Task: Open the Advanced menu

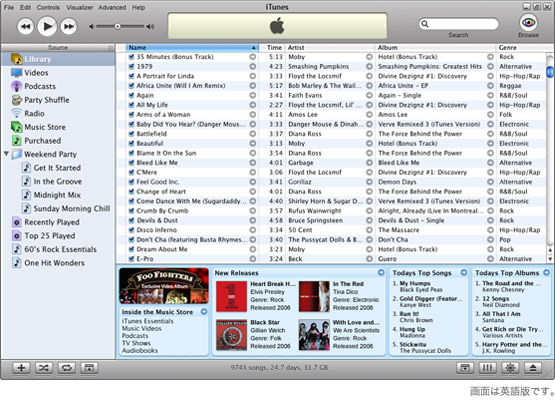Action: [112, 7]
